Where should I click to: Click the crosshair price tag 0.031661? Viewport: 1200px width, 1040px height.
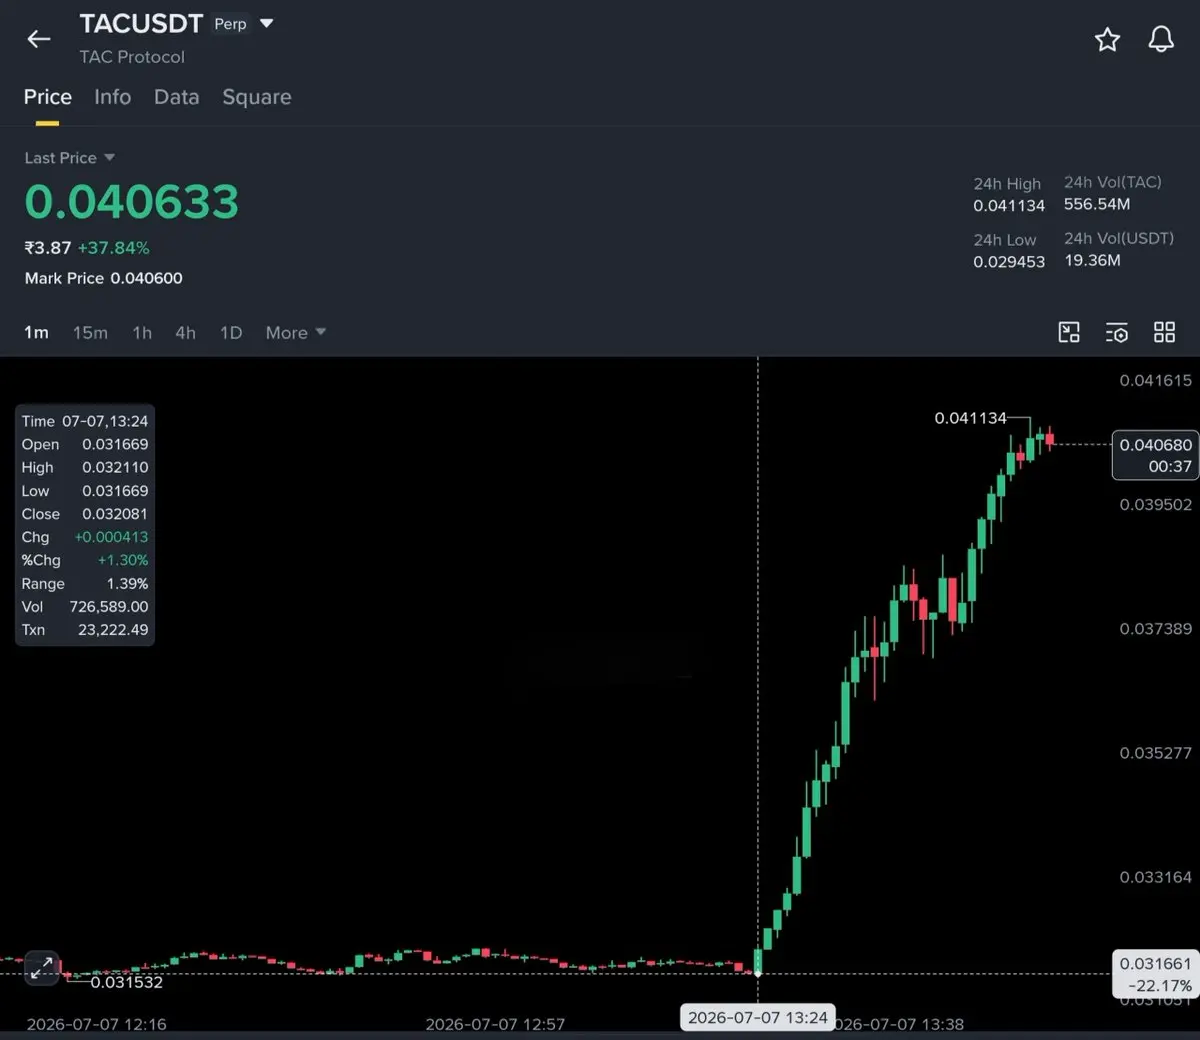[x=1155, y=974]
